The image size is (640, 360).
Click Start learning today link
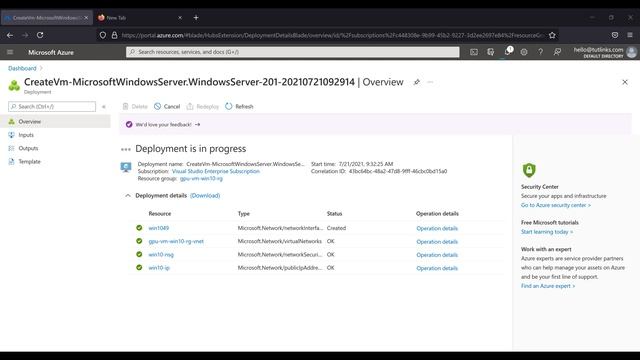tap(547, 232)
